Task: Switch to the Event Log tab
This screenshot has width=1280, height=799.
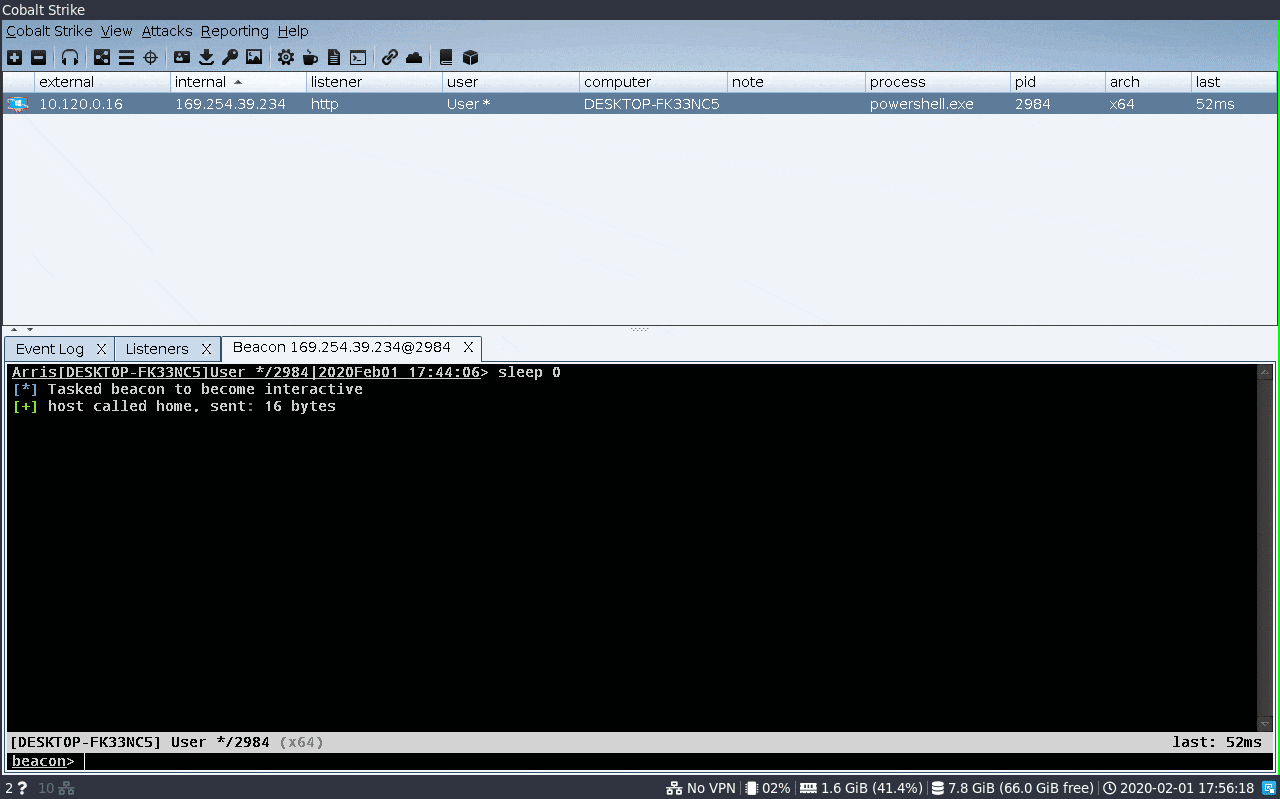Action: point(49,348)
